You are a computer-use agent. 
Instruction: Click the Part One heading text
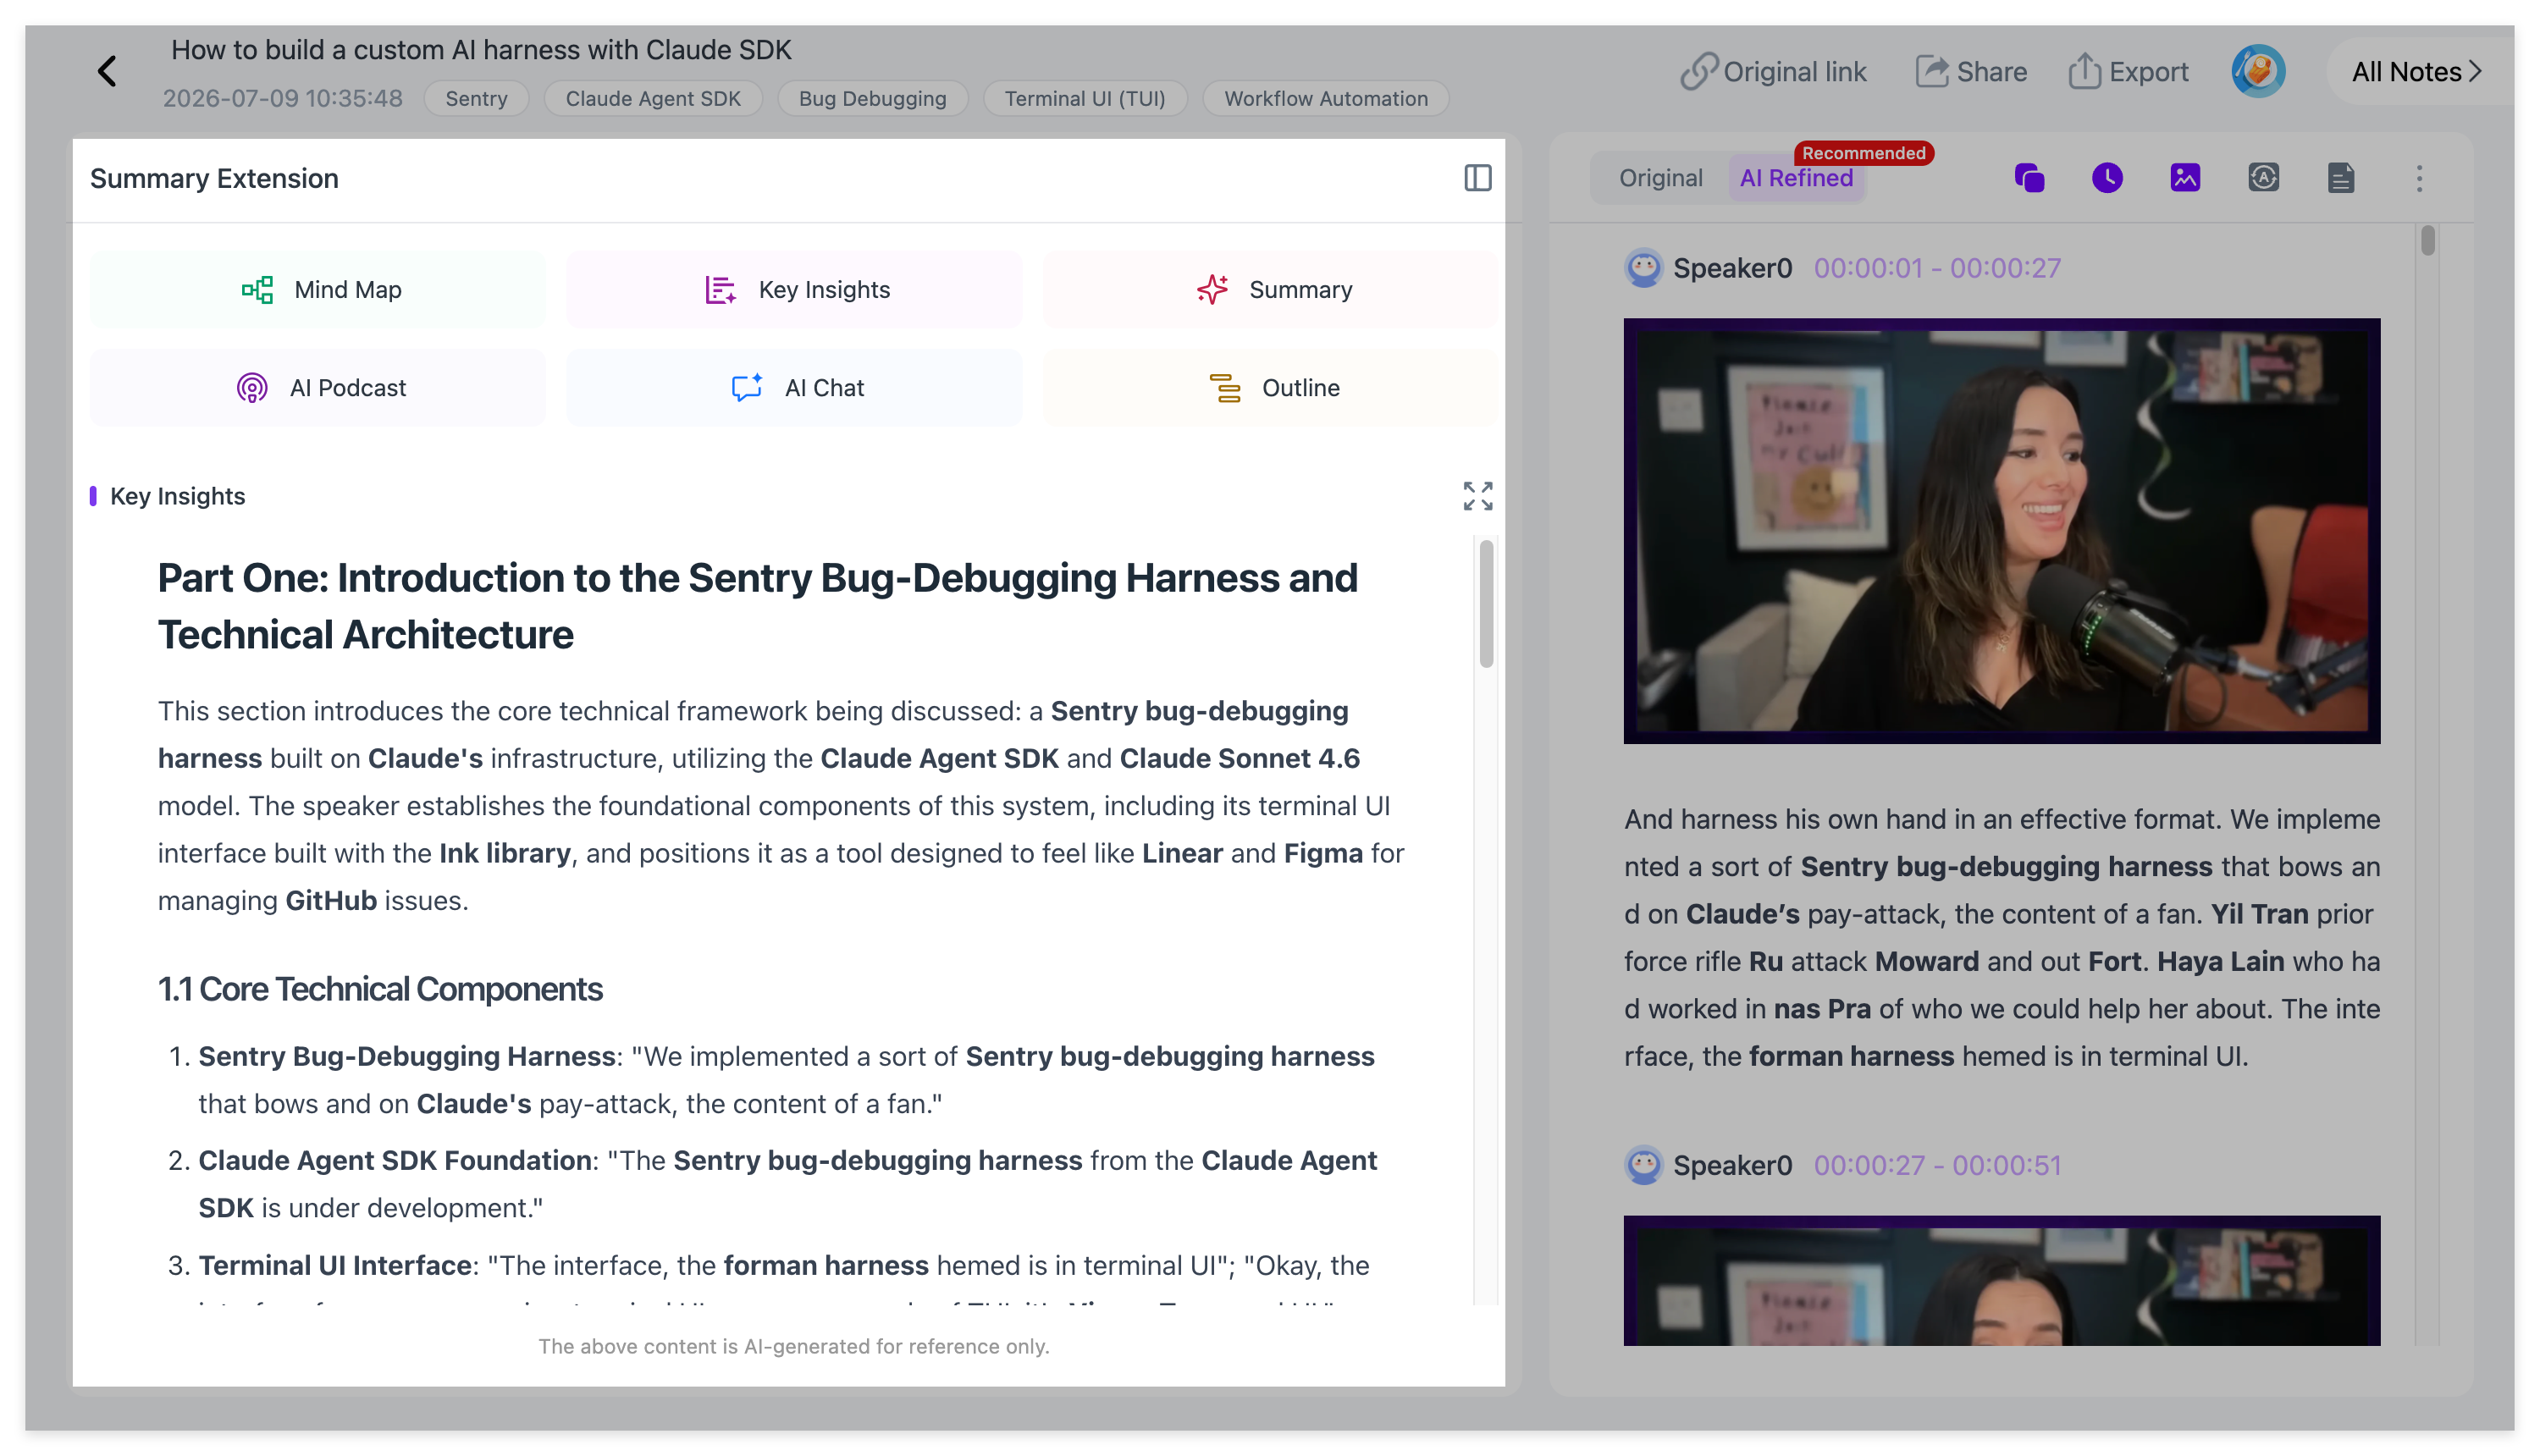(x=757, y=606)
